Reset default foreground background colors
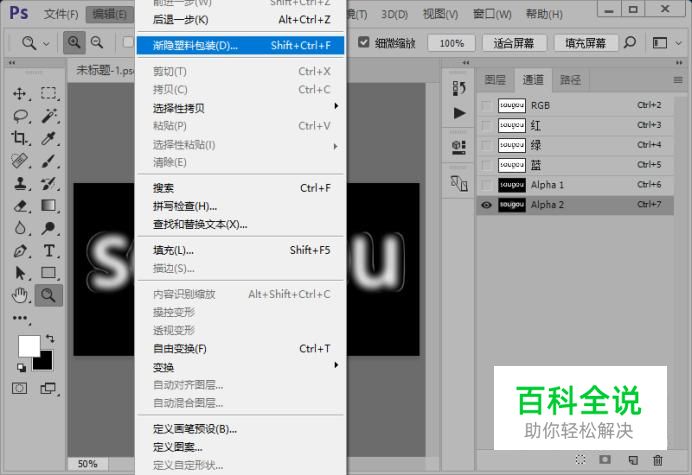The image size is (692, 475). pyautogui.click(x=21, y=367)
